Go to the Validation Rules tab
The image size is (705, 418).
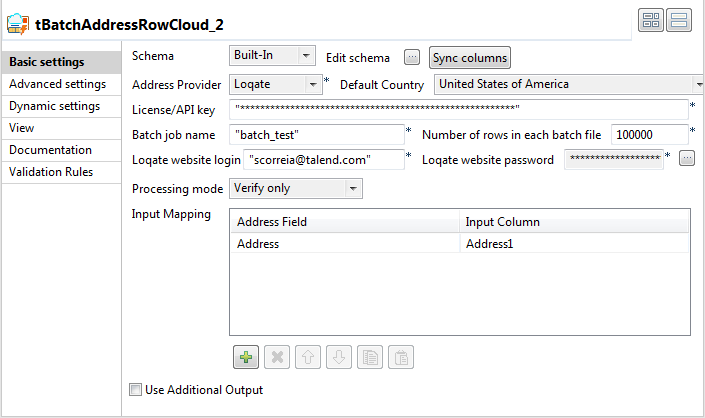pos(51,172)
